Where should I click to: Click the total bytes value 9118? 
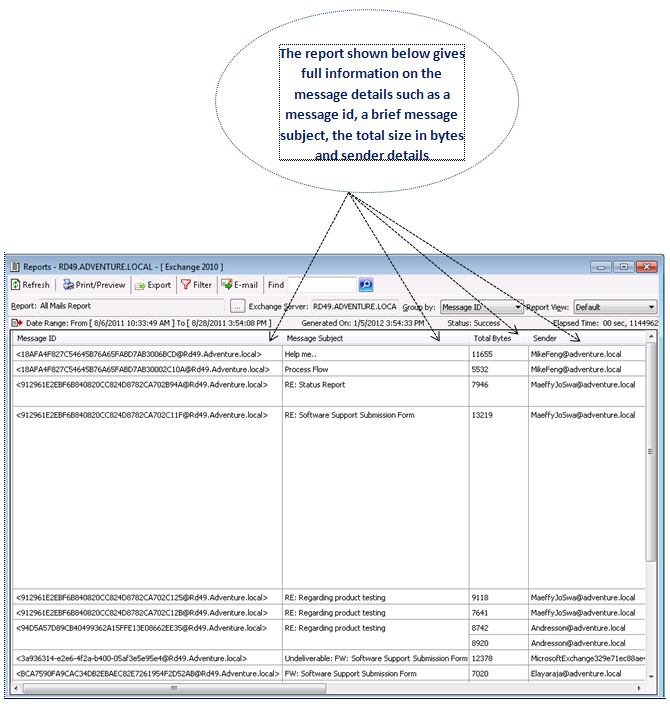tap(480, 598)
